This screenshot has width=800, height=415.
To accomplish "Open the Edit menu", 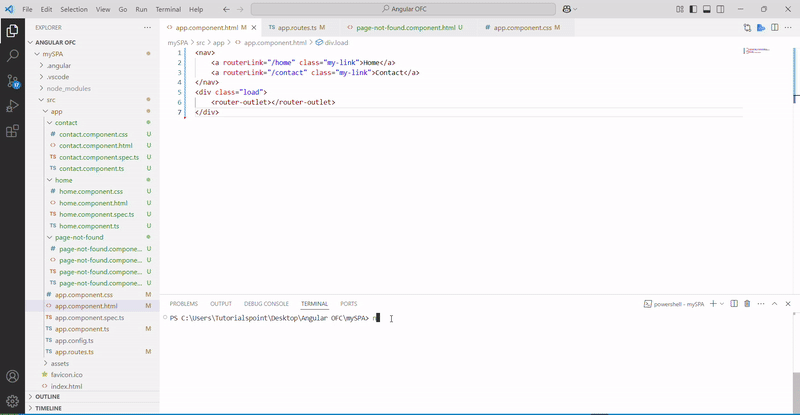I will click(46, 9).
